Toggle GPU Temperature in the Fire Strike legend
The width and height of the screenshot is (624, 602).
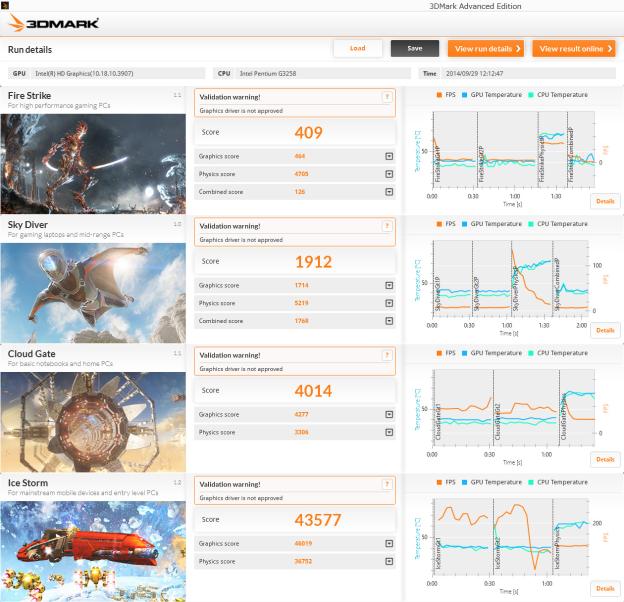point(492,95)
